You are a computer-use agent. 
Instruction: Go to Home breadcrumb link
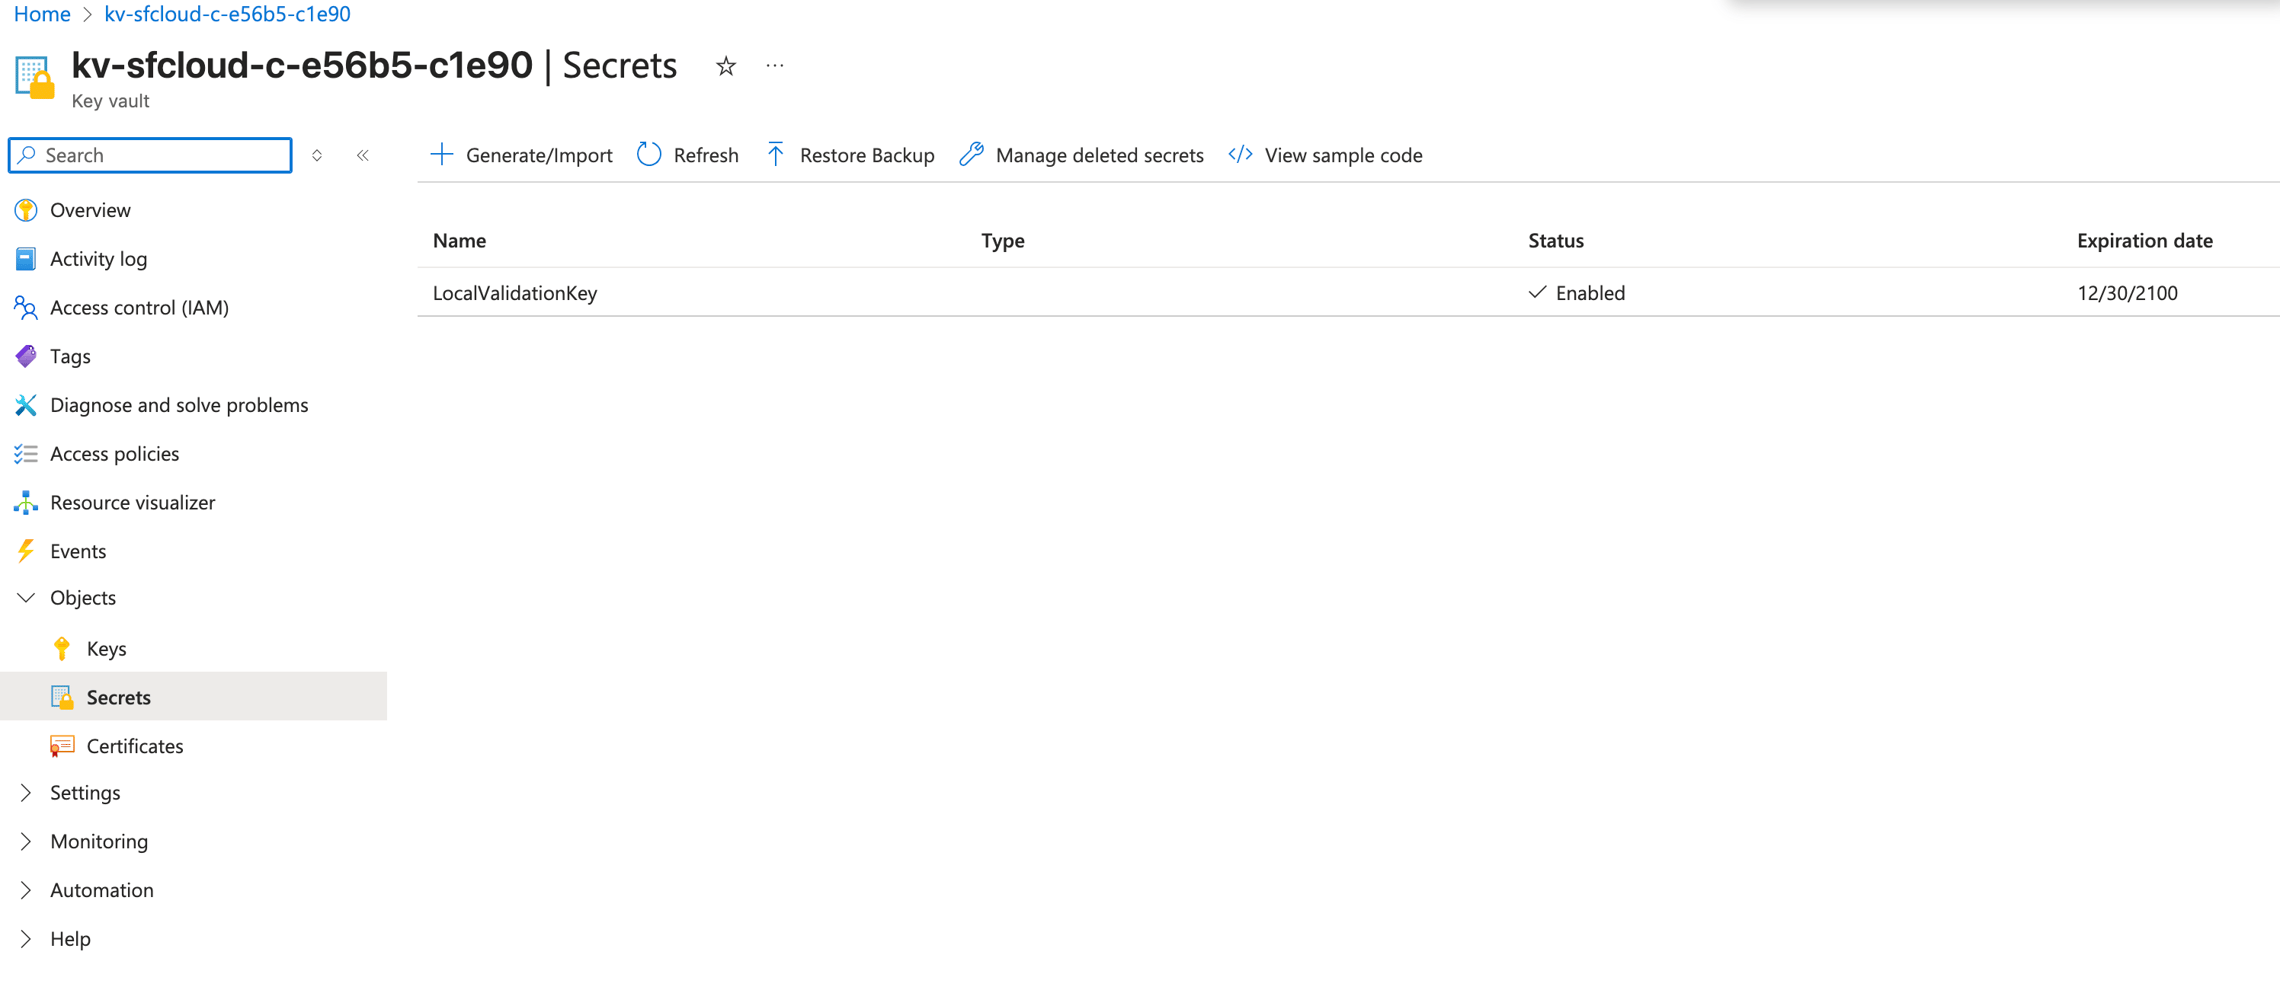pos(42,14)
